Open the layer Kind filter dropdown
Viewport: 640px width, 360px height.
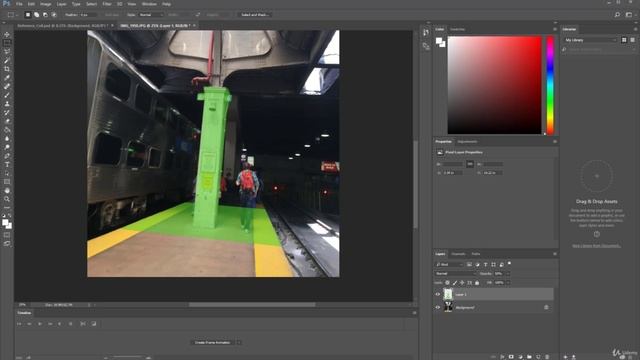pyautogui.click(x=449, y=264)
